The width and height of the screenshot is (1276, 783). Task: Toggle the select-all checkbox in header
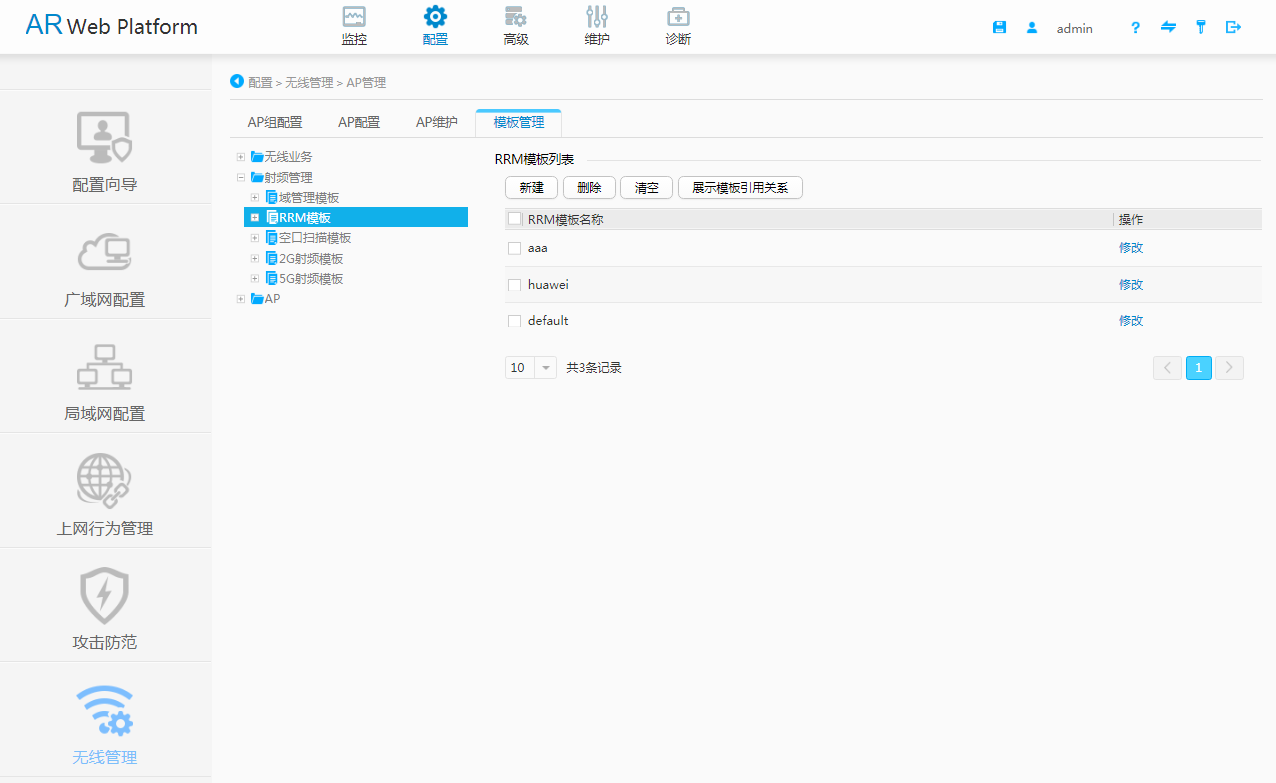[514, 219]
